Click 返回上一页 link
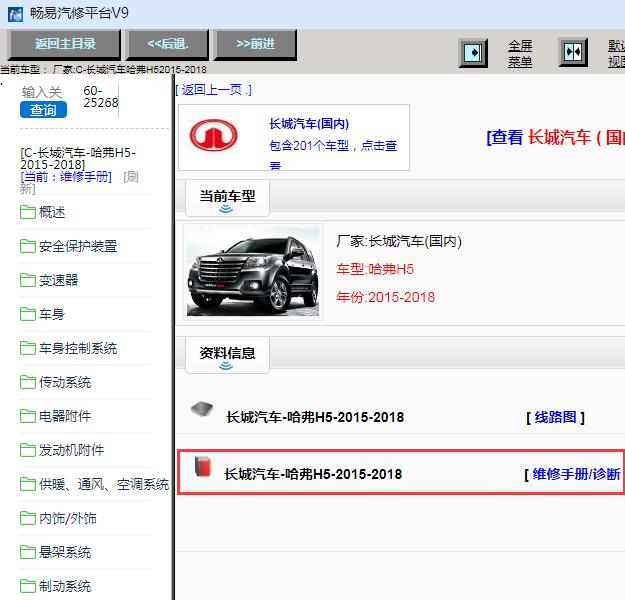The image size is (625, 600). click(214, 90)
